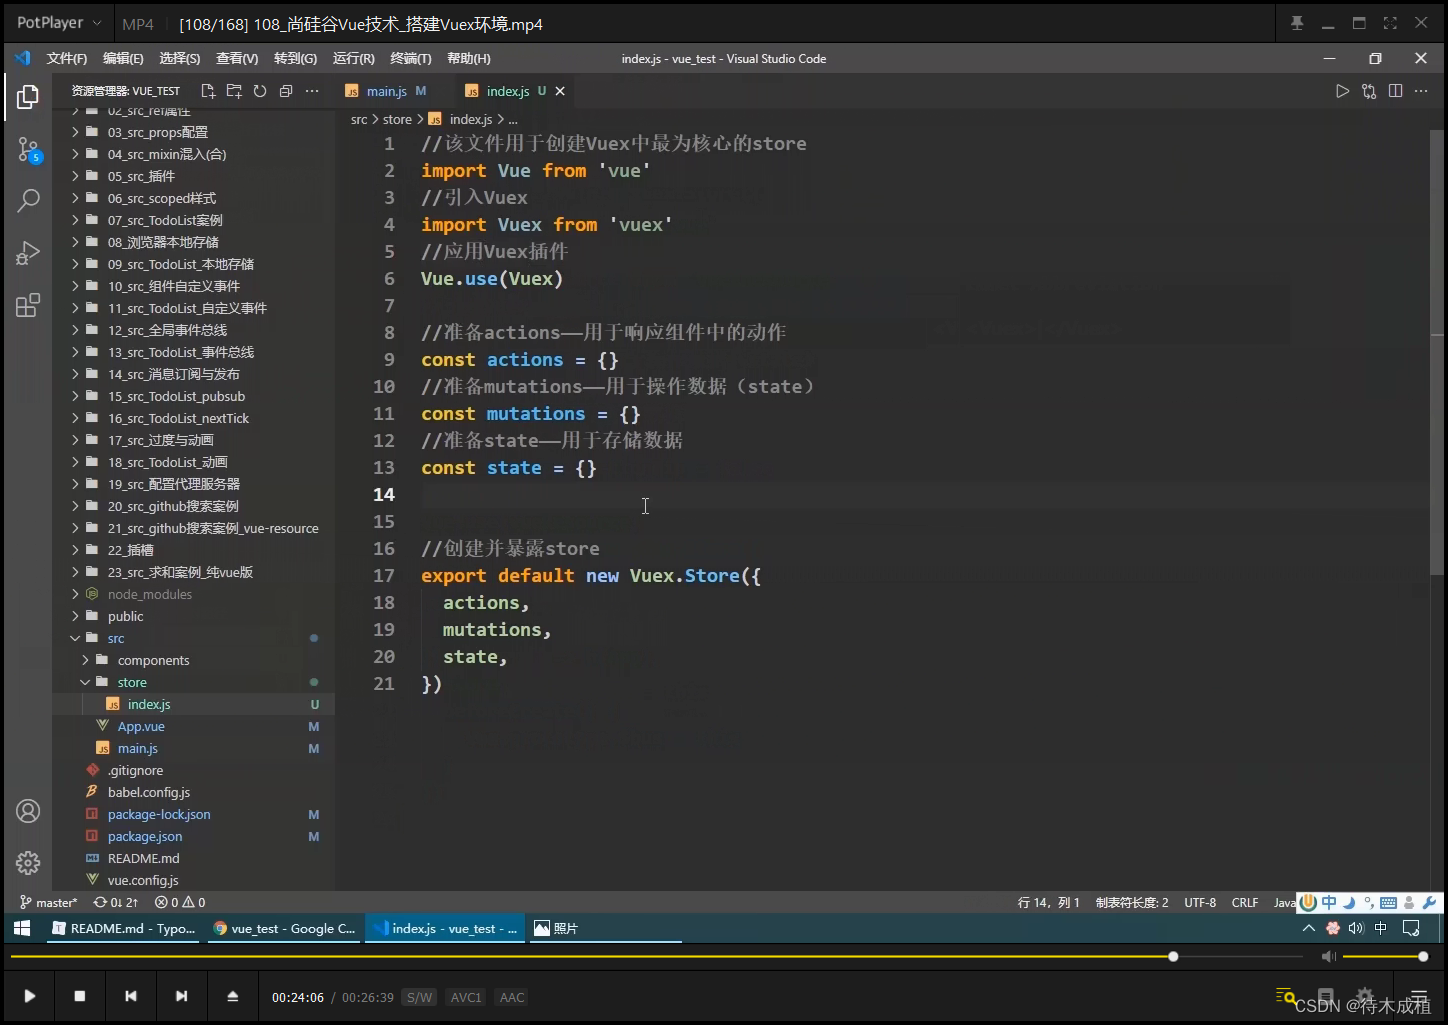The width and height of the screenshot is (1448, 1025).
Task: Toggle PotPlayer fullscreen button
Action: 1390,23
